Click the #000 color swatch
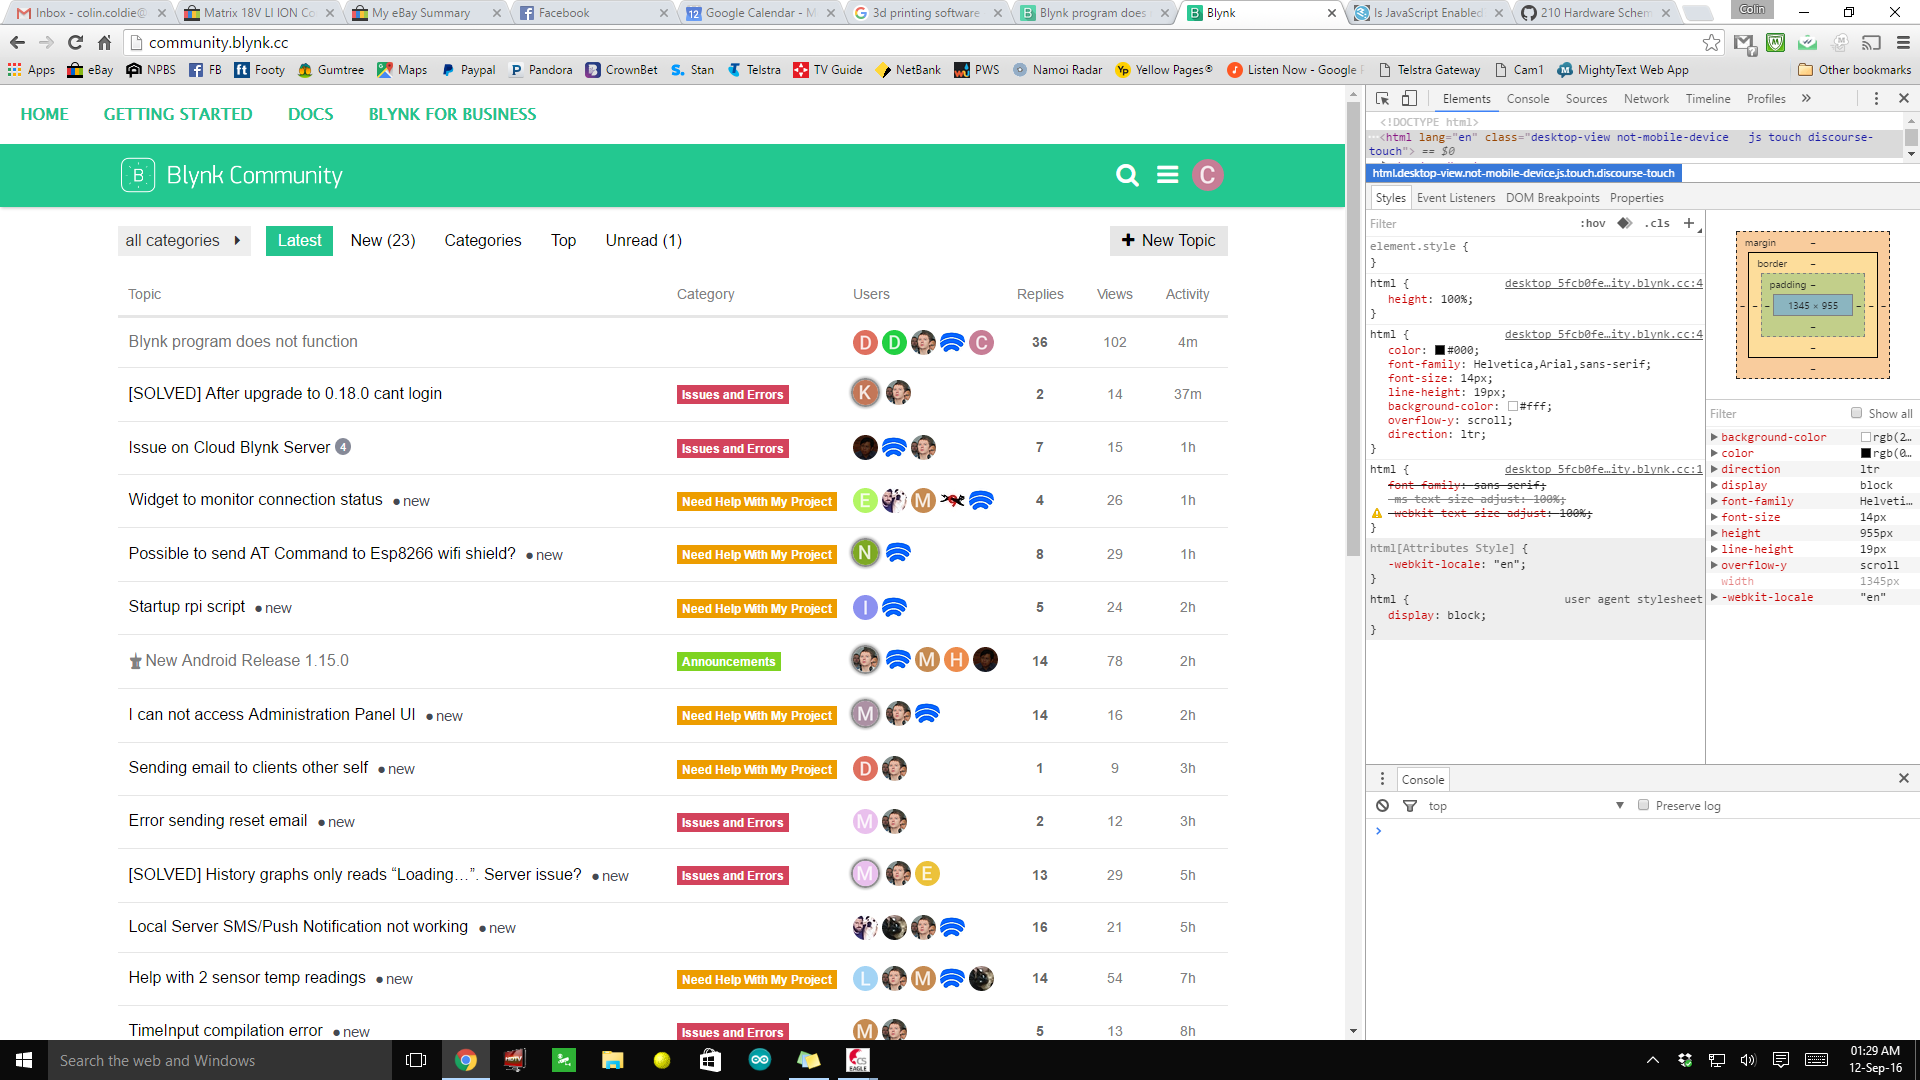The height and width of the screenshot is (1080, 1920). (x=1440, y=350)
